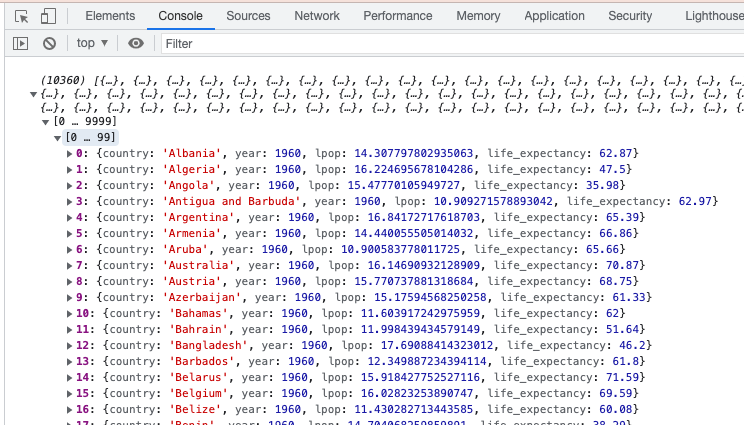
Task: Click the 'Albania' country string
Action: 192,153
